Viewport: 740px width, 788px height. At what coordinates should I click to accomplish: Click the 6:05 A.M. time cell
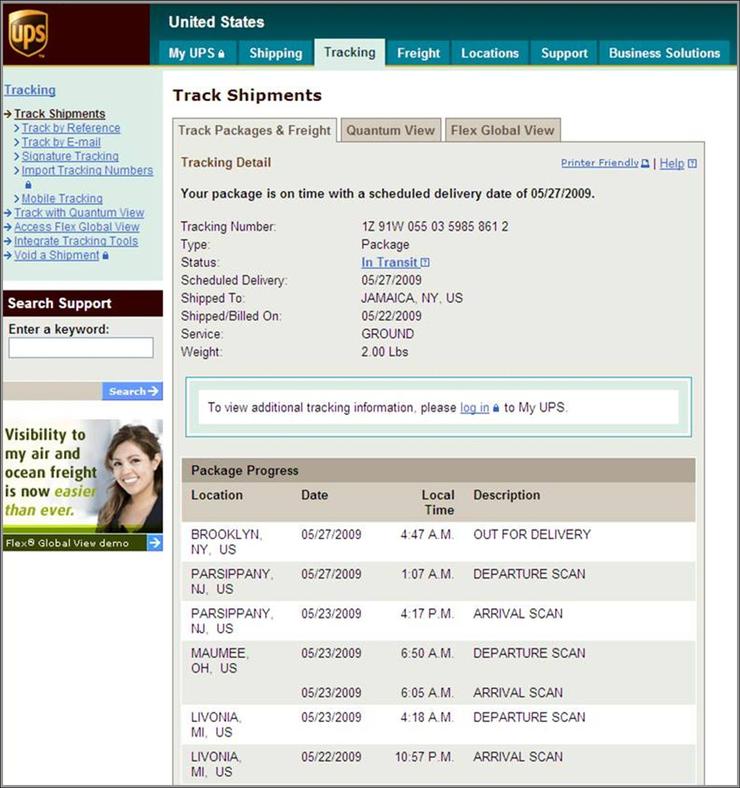427,693
